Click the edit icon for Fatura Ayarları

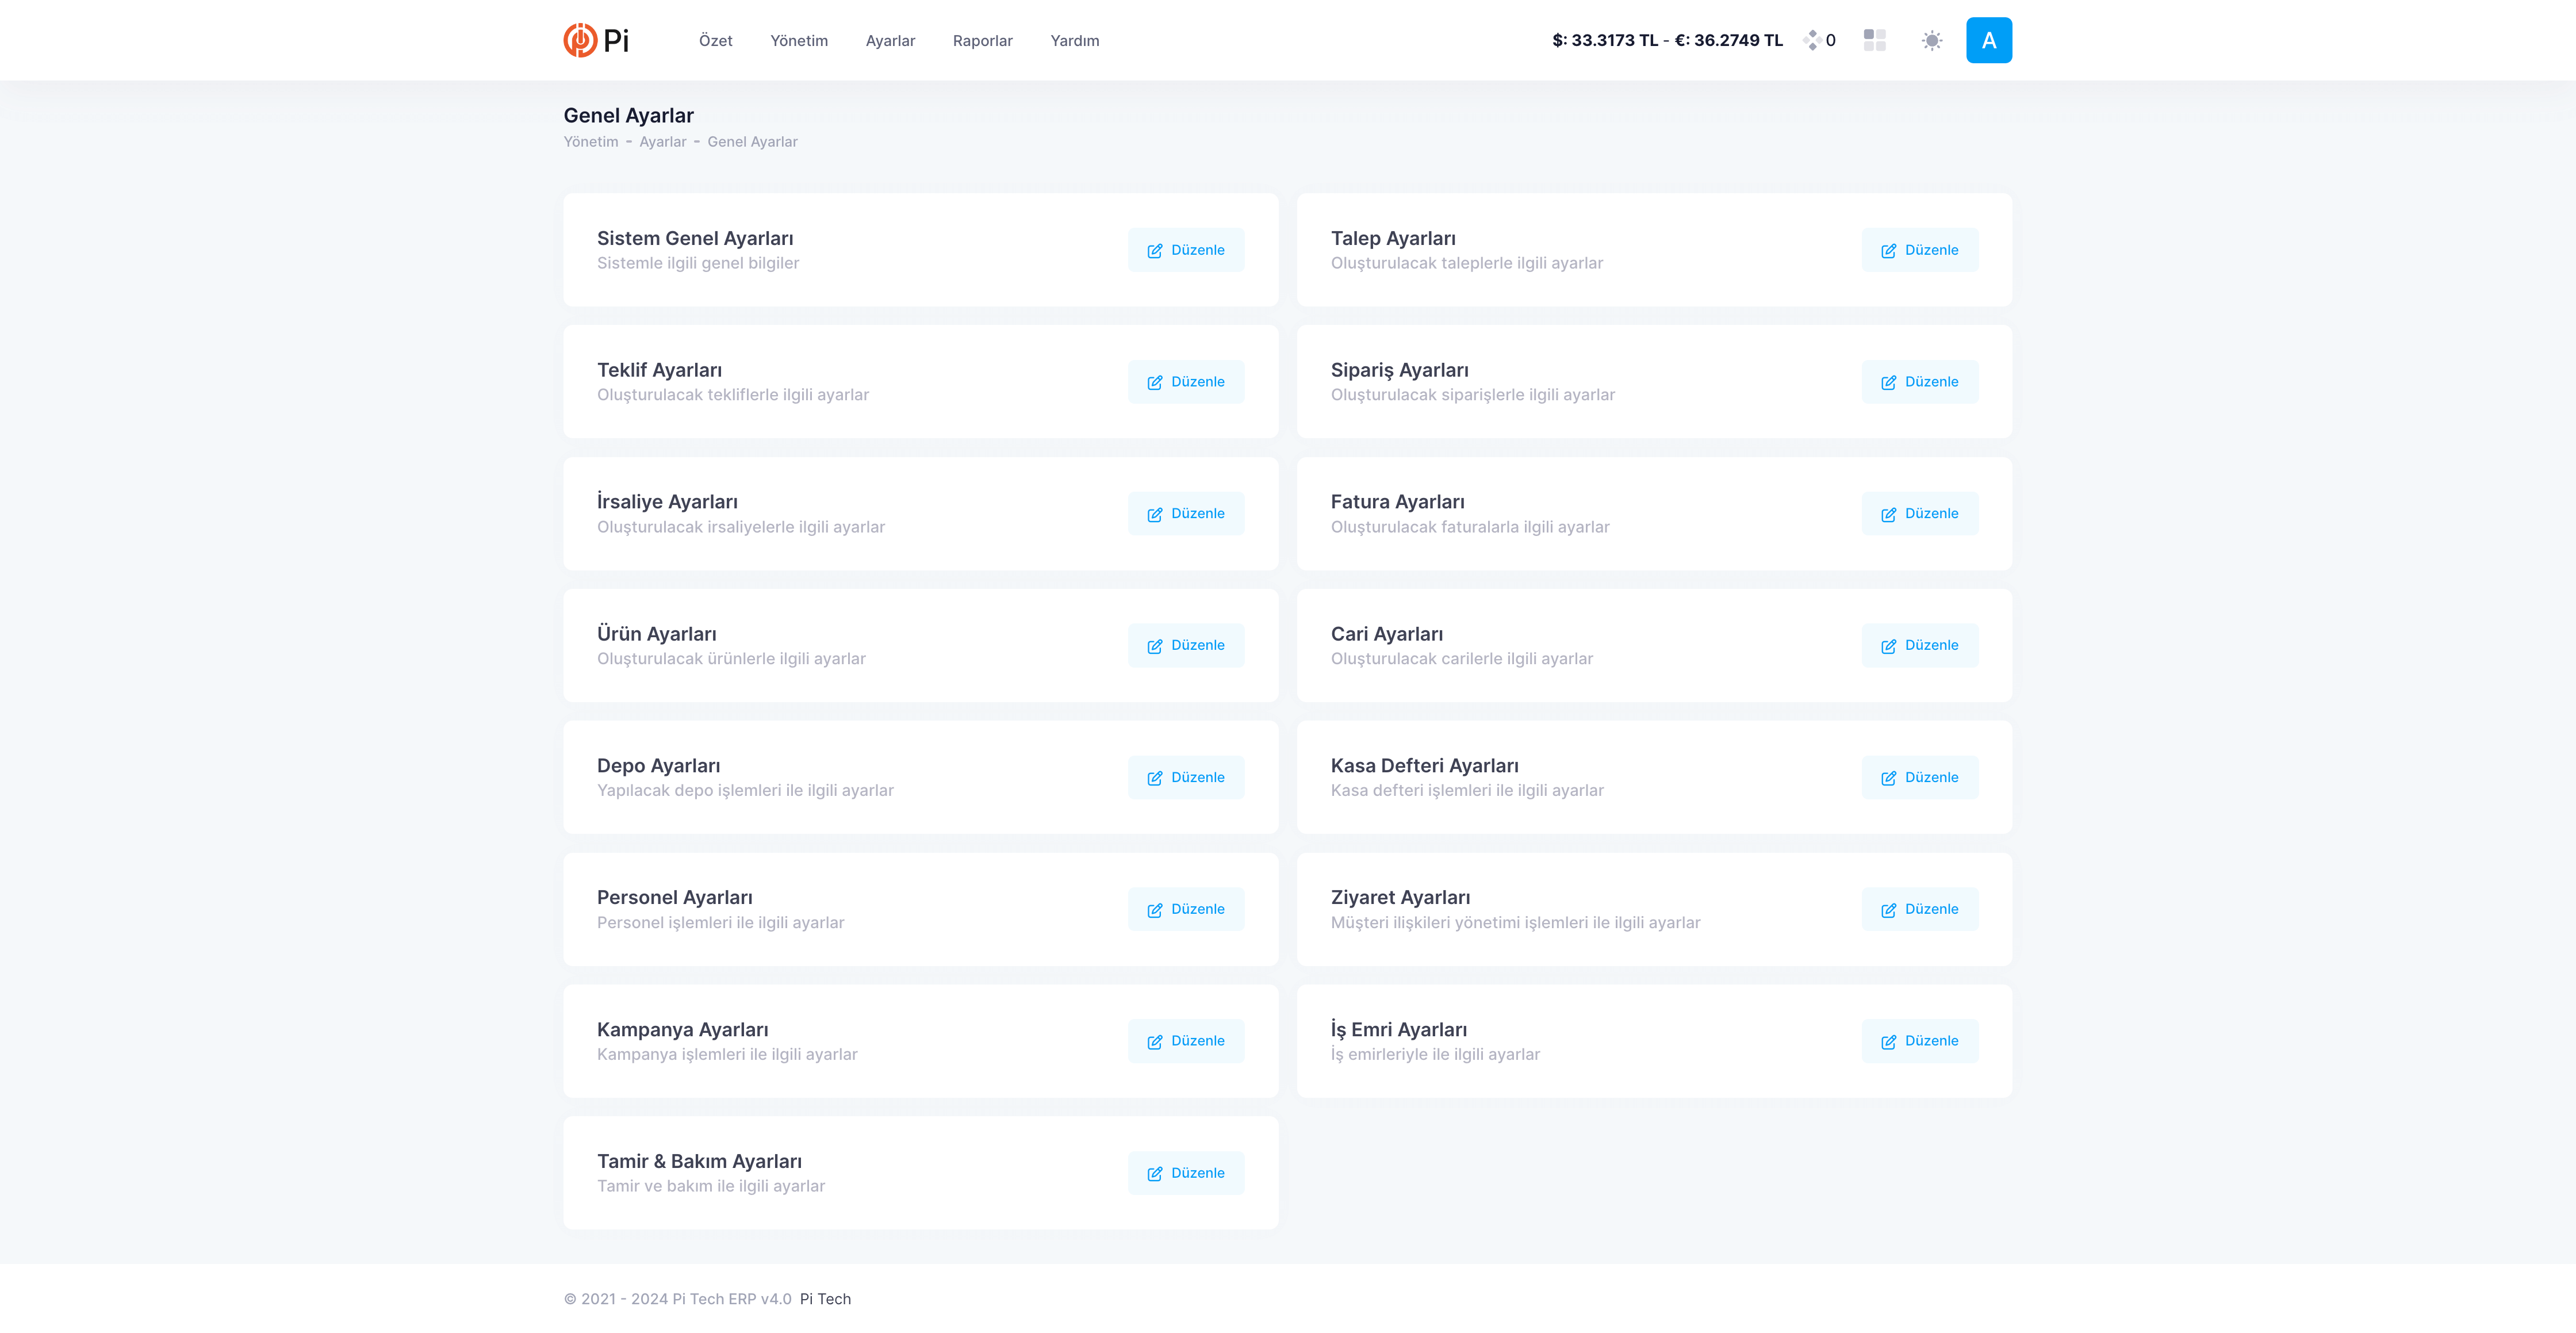[1888, 514]
